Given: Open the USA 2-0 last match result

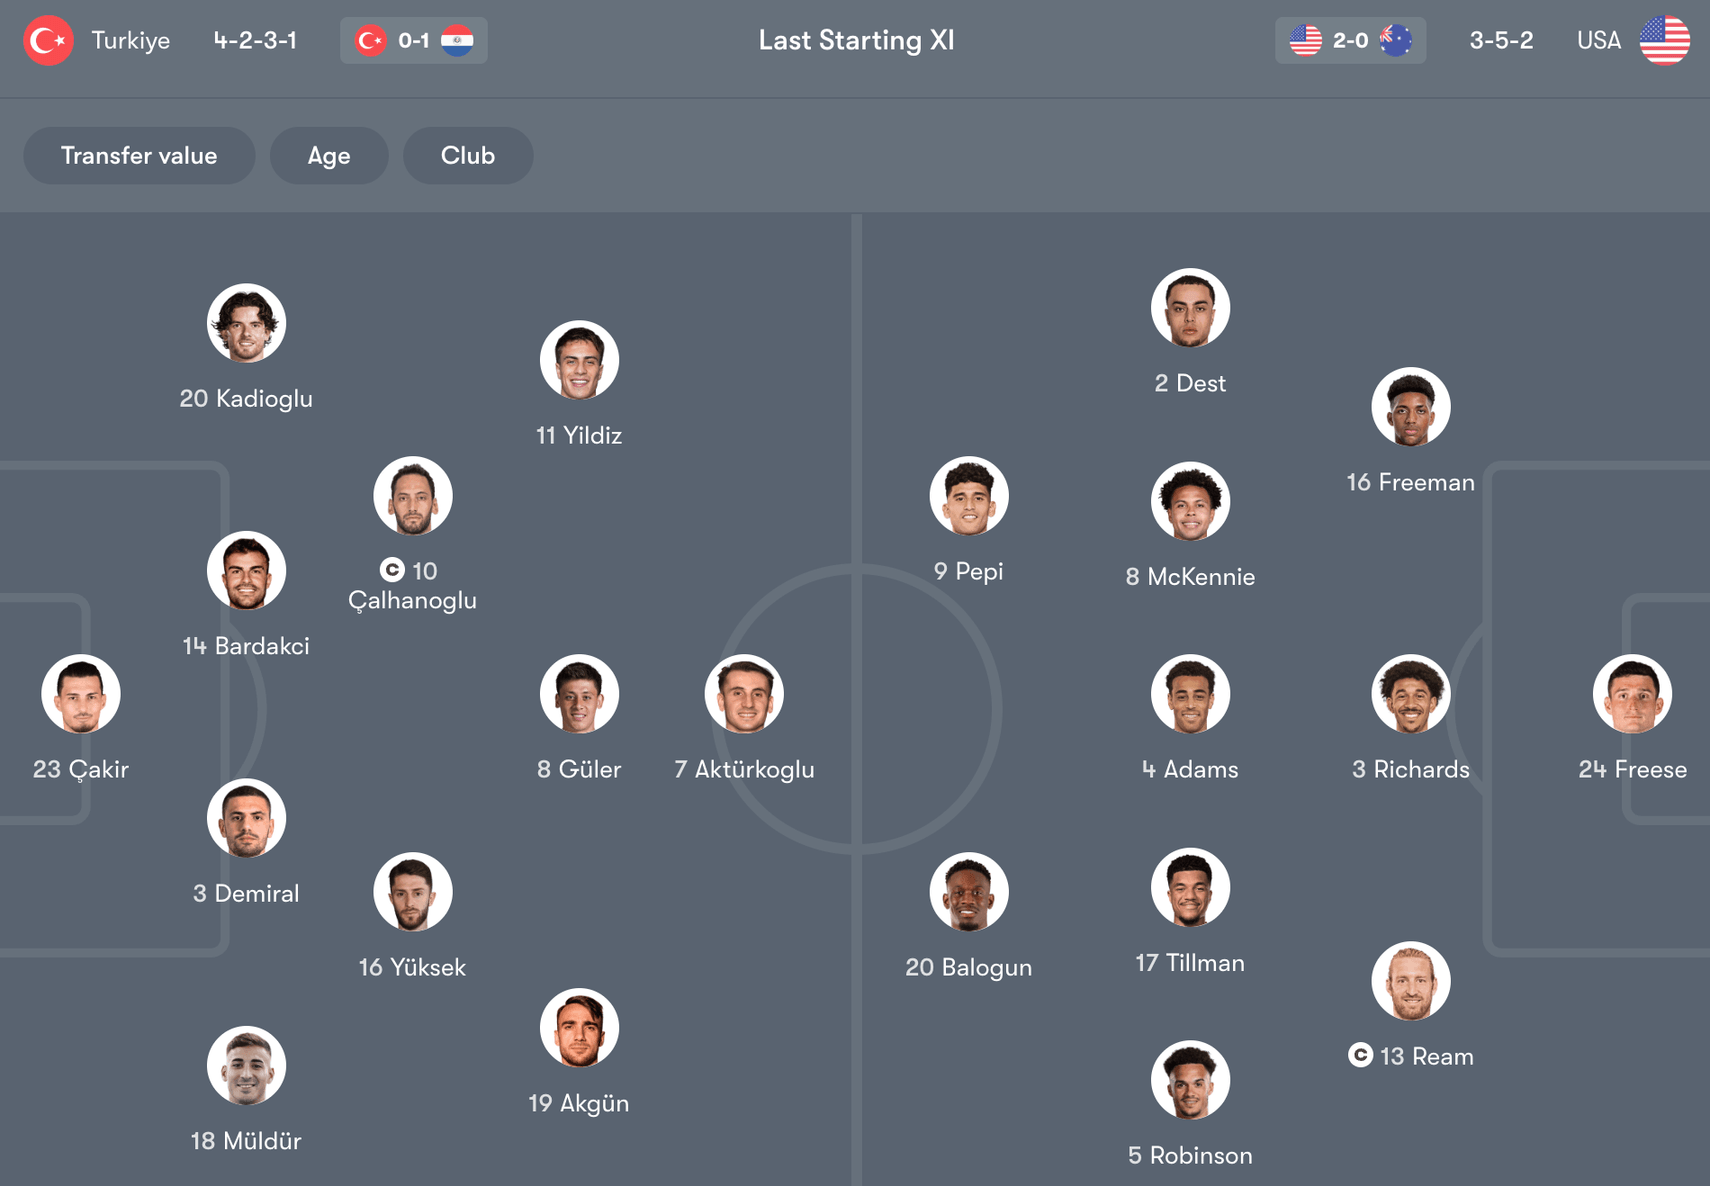Looking at the screenshot, I should [1350, 41].
